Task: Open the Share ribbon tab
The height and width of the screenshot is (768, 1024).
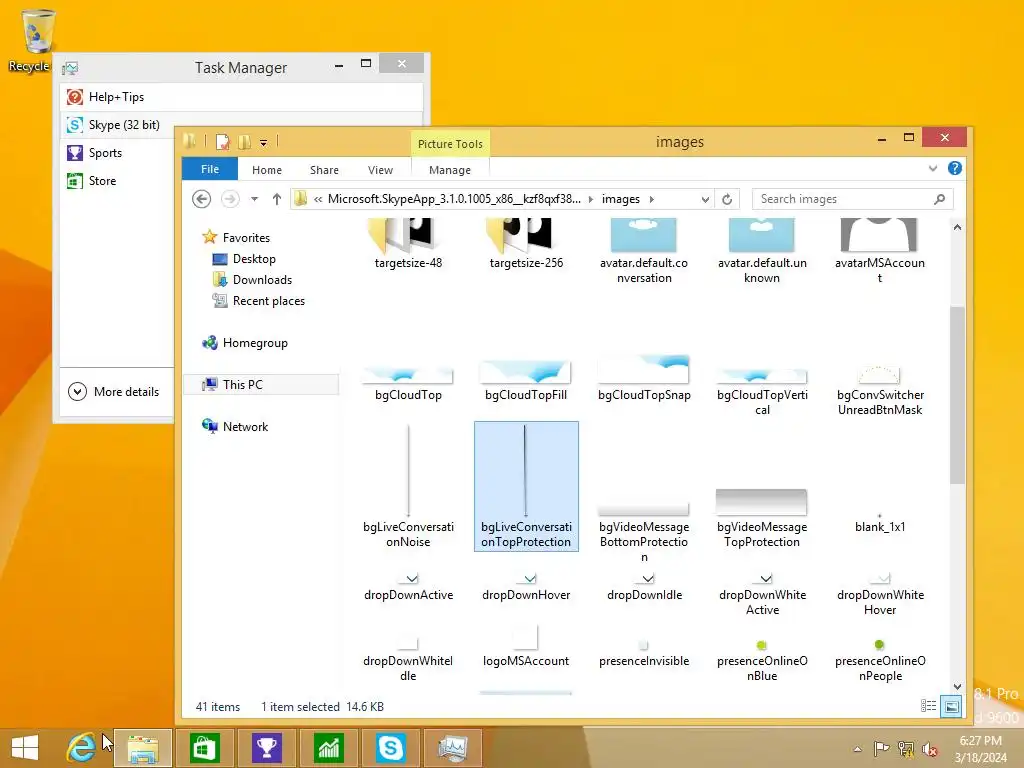Action: pyautogui.click(x=324, y=170)
